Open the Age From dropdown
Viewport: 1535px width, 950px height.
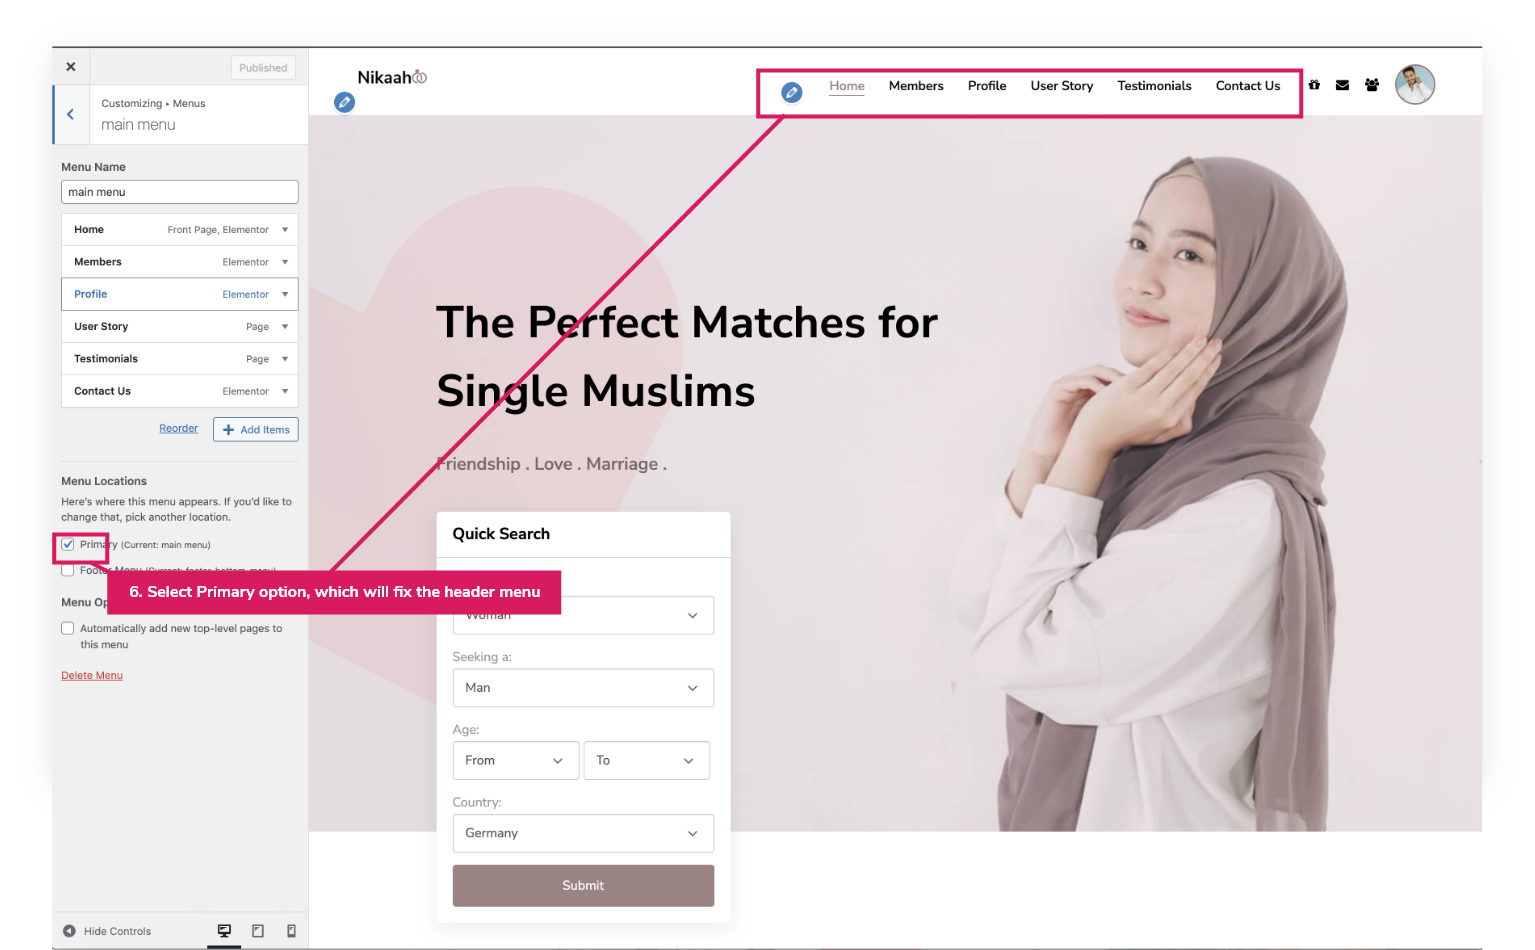pos(516,760)
